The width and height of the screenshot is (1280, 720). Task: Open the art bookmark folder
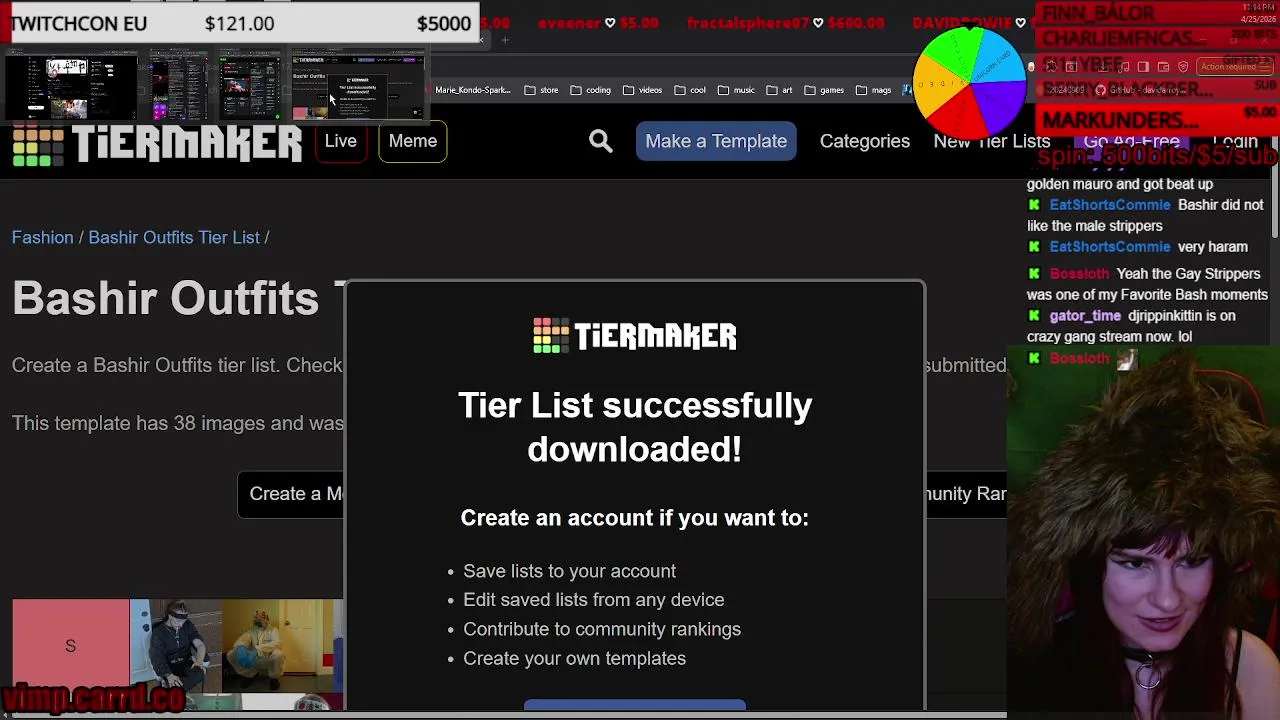point(779,90)
